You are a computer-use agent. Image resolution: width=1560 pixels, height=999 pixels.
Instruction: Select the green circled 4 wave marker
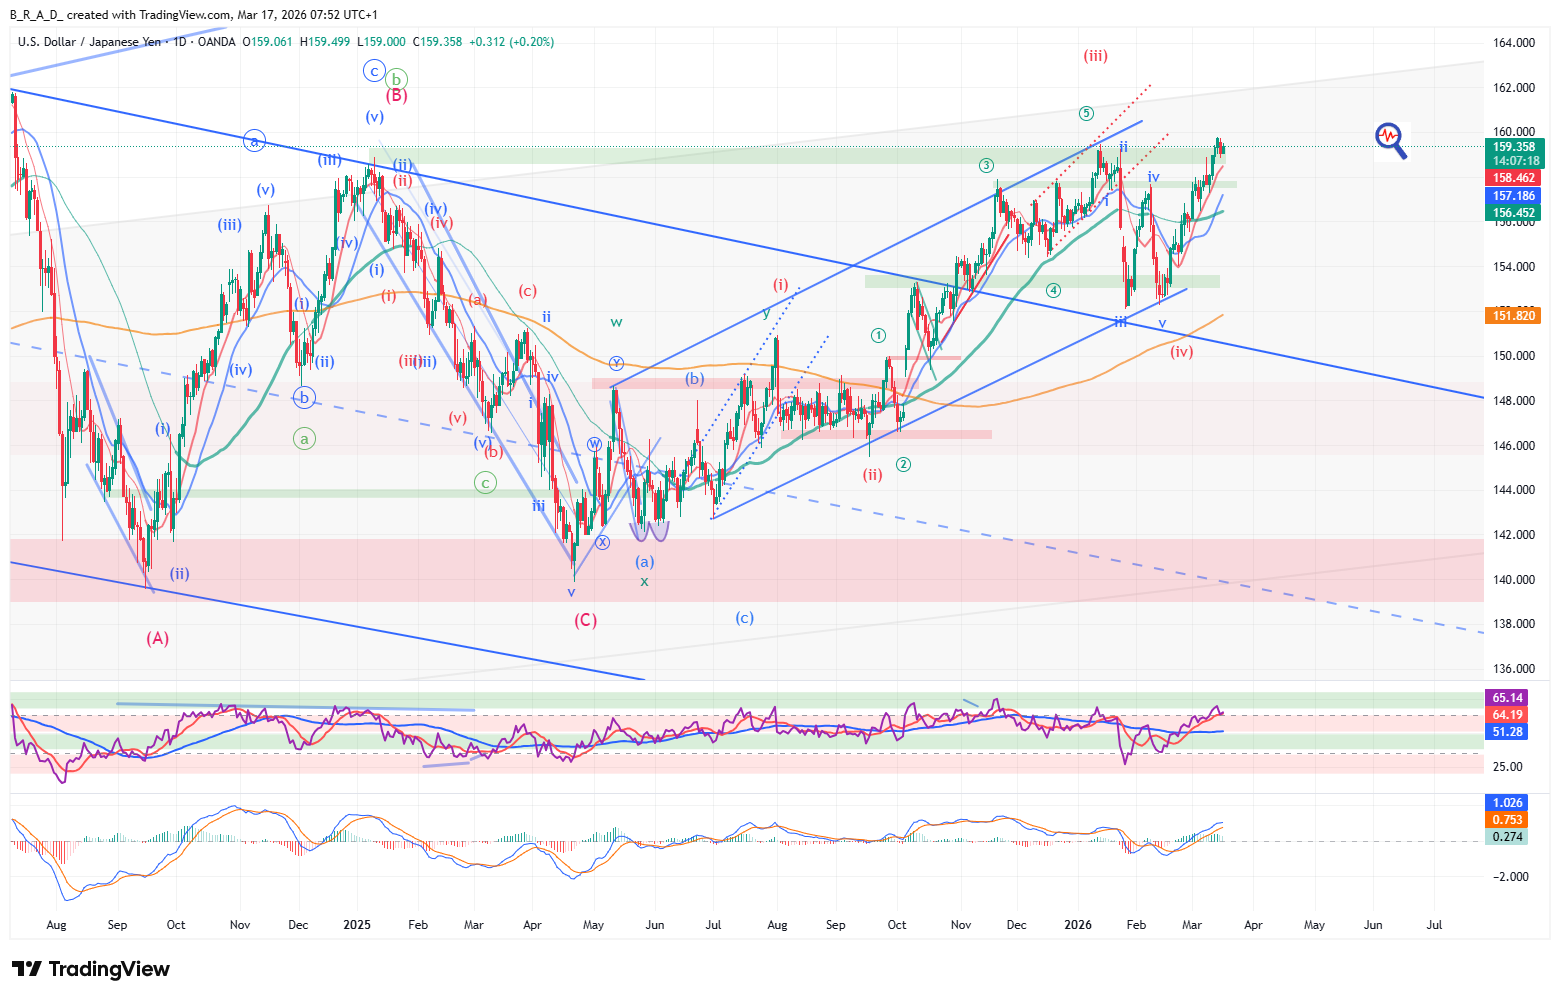1053,290
